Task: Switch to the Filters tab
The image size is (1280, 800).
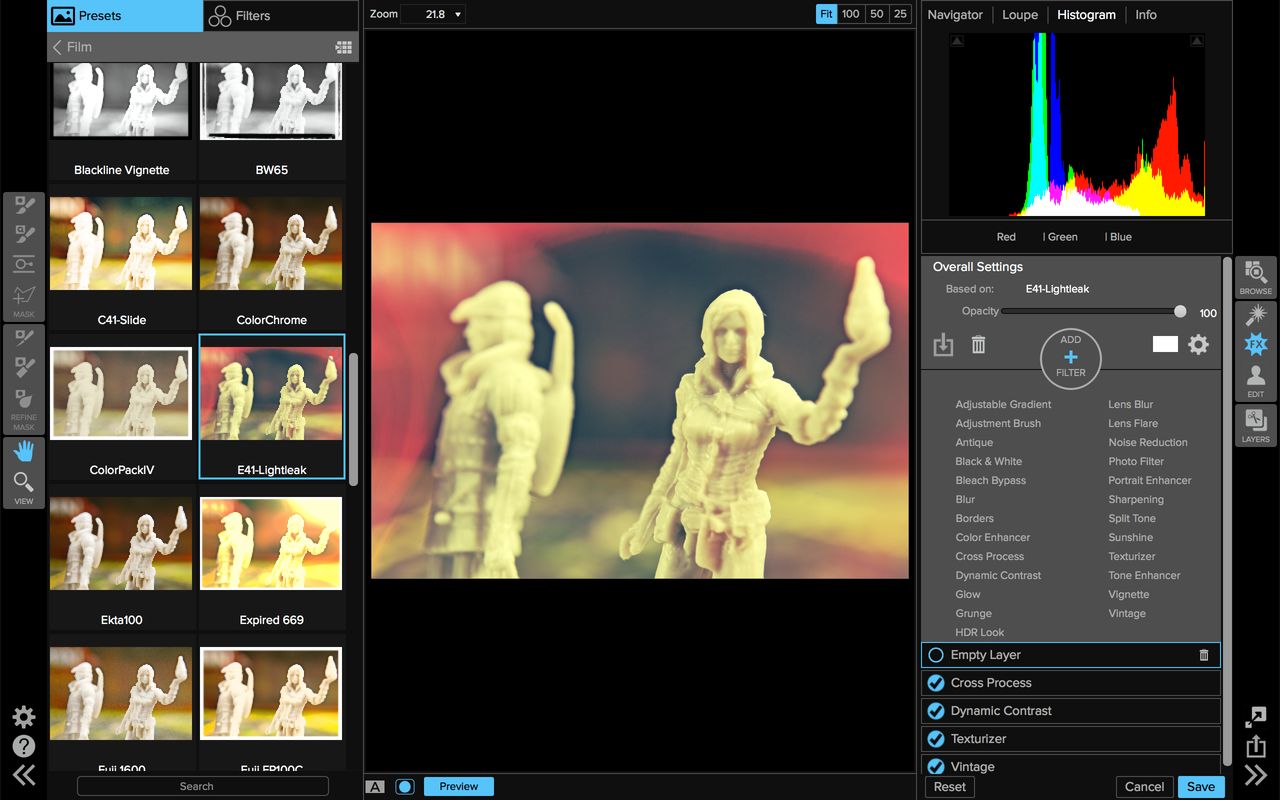Action: pos(280,16)
